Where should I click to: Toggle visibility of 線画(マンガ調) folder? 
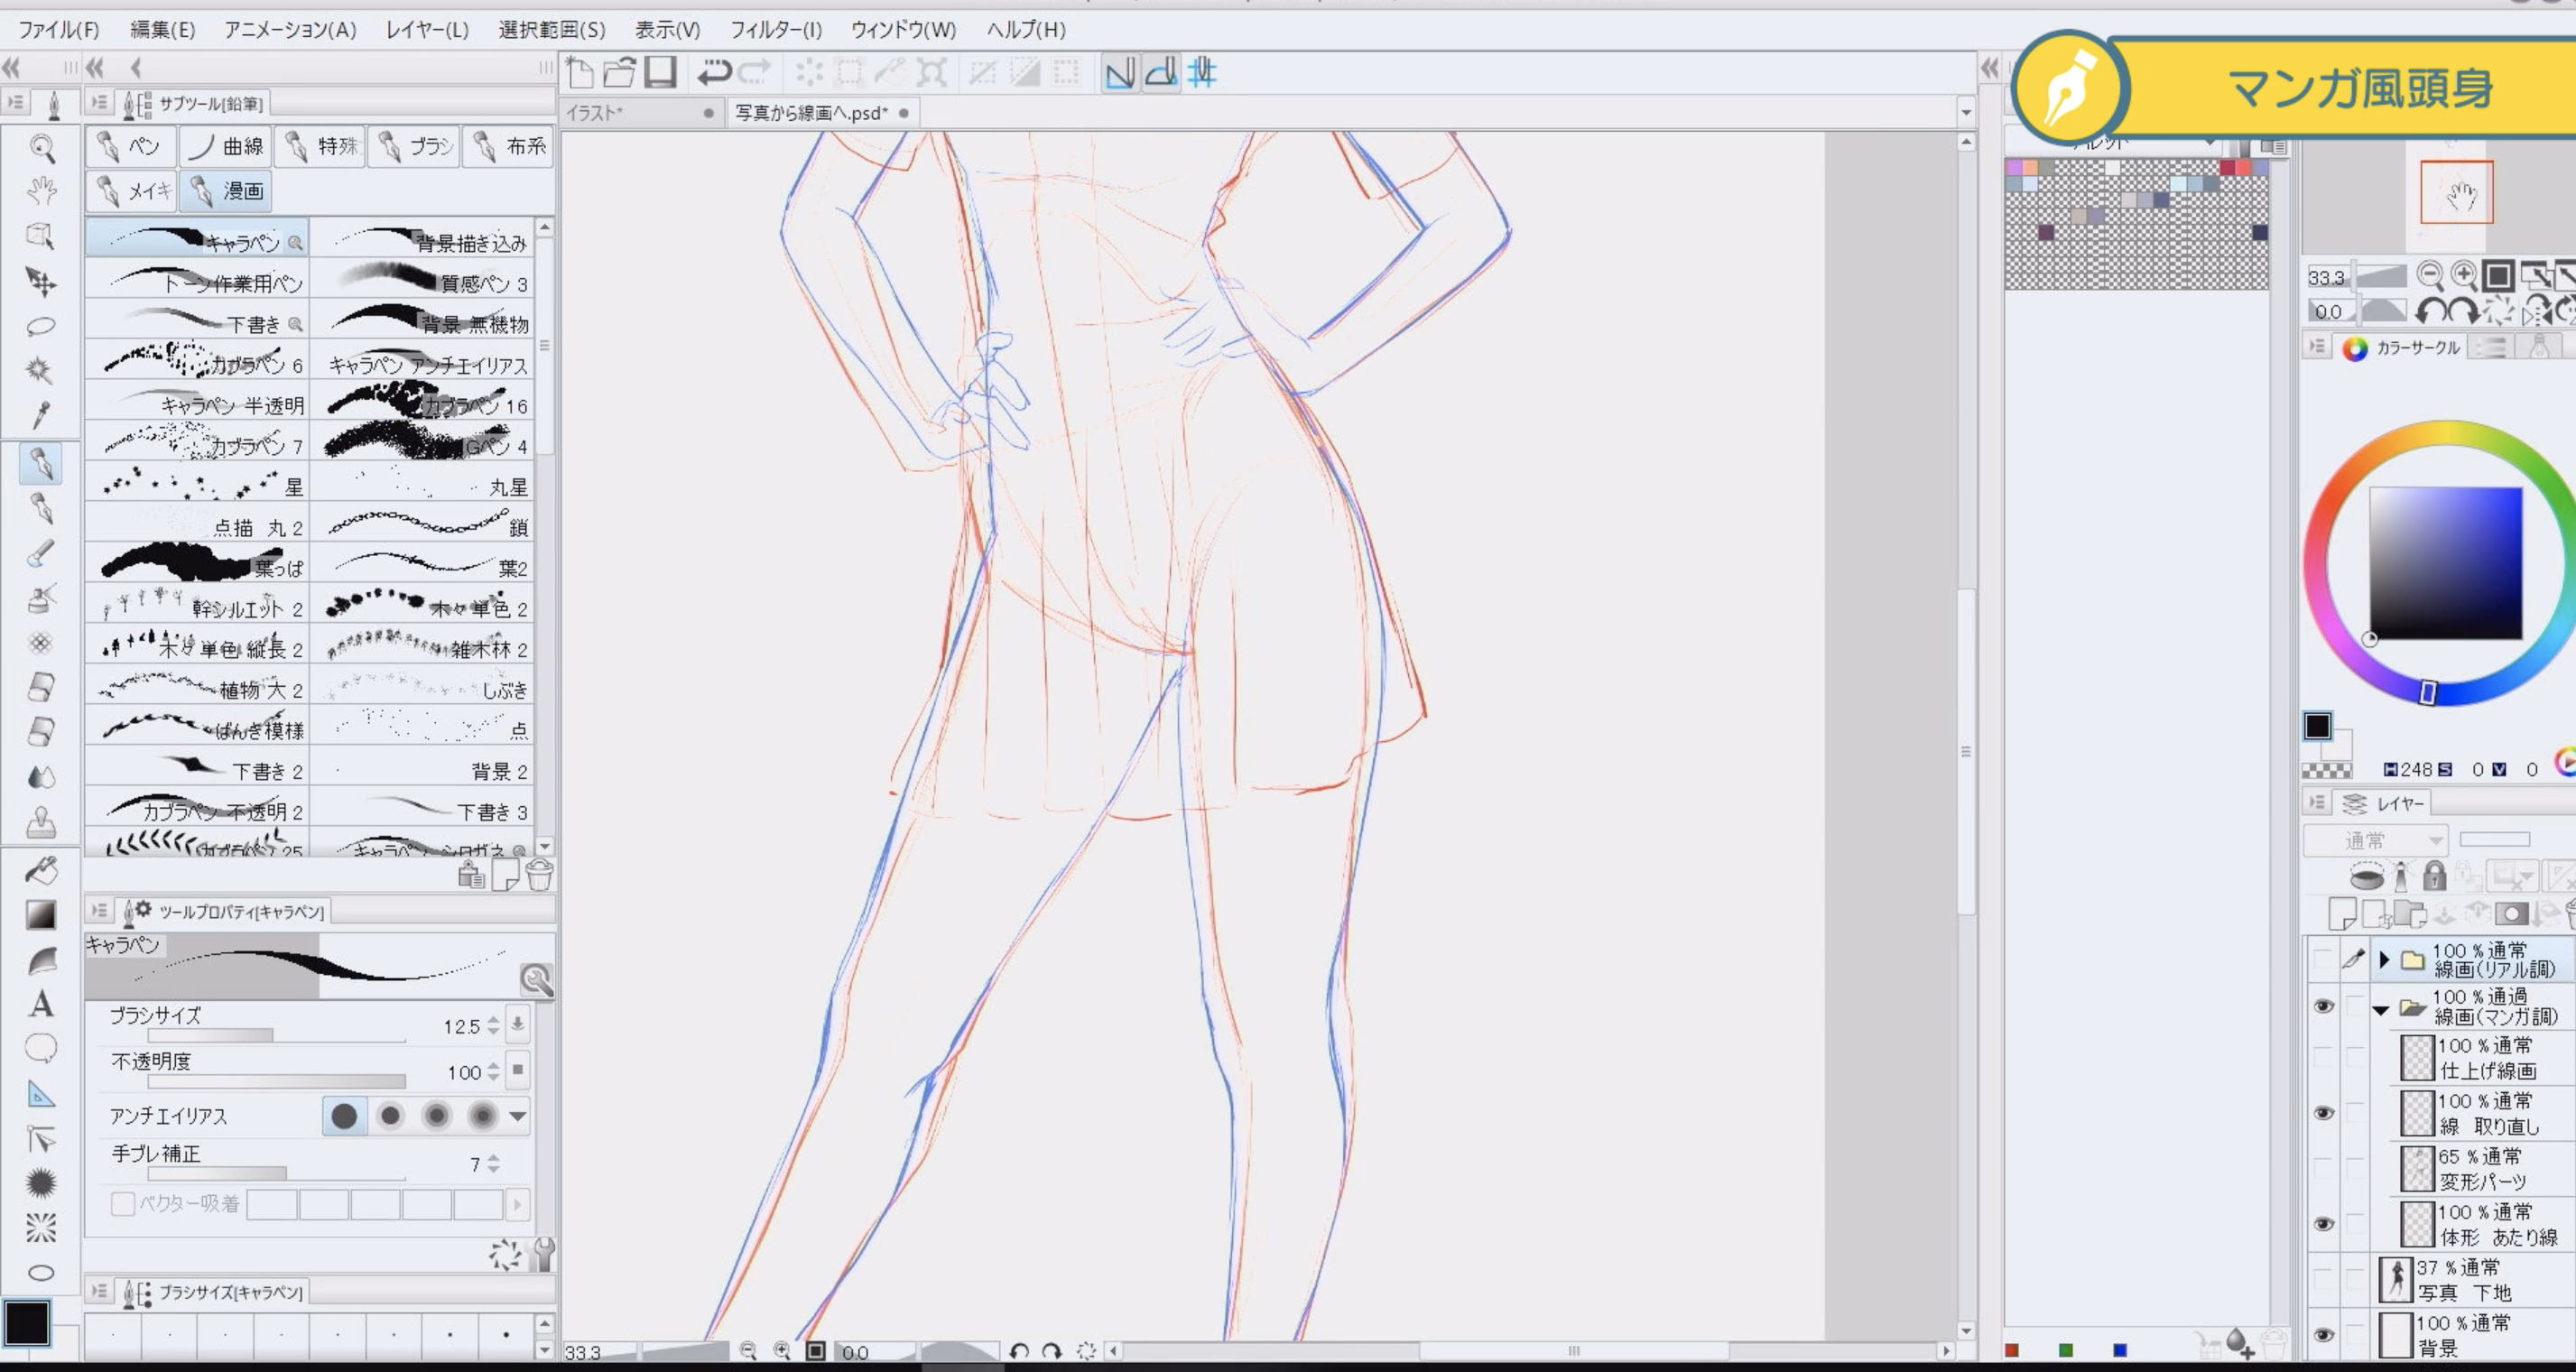point(2325,1006)
